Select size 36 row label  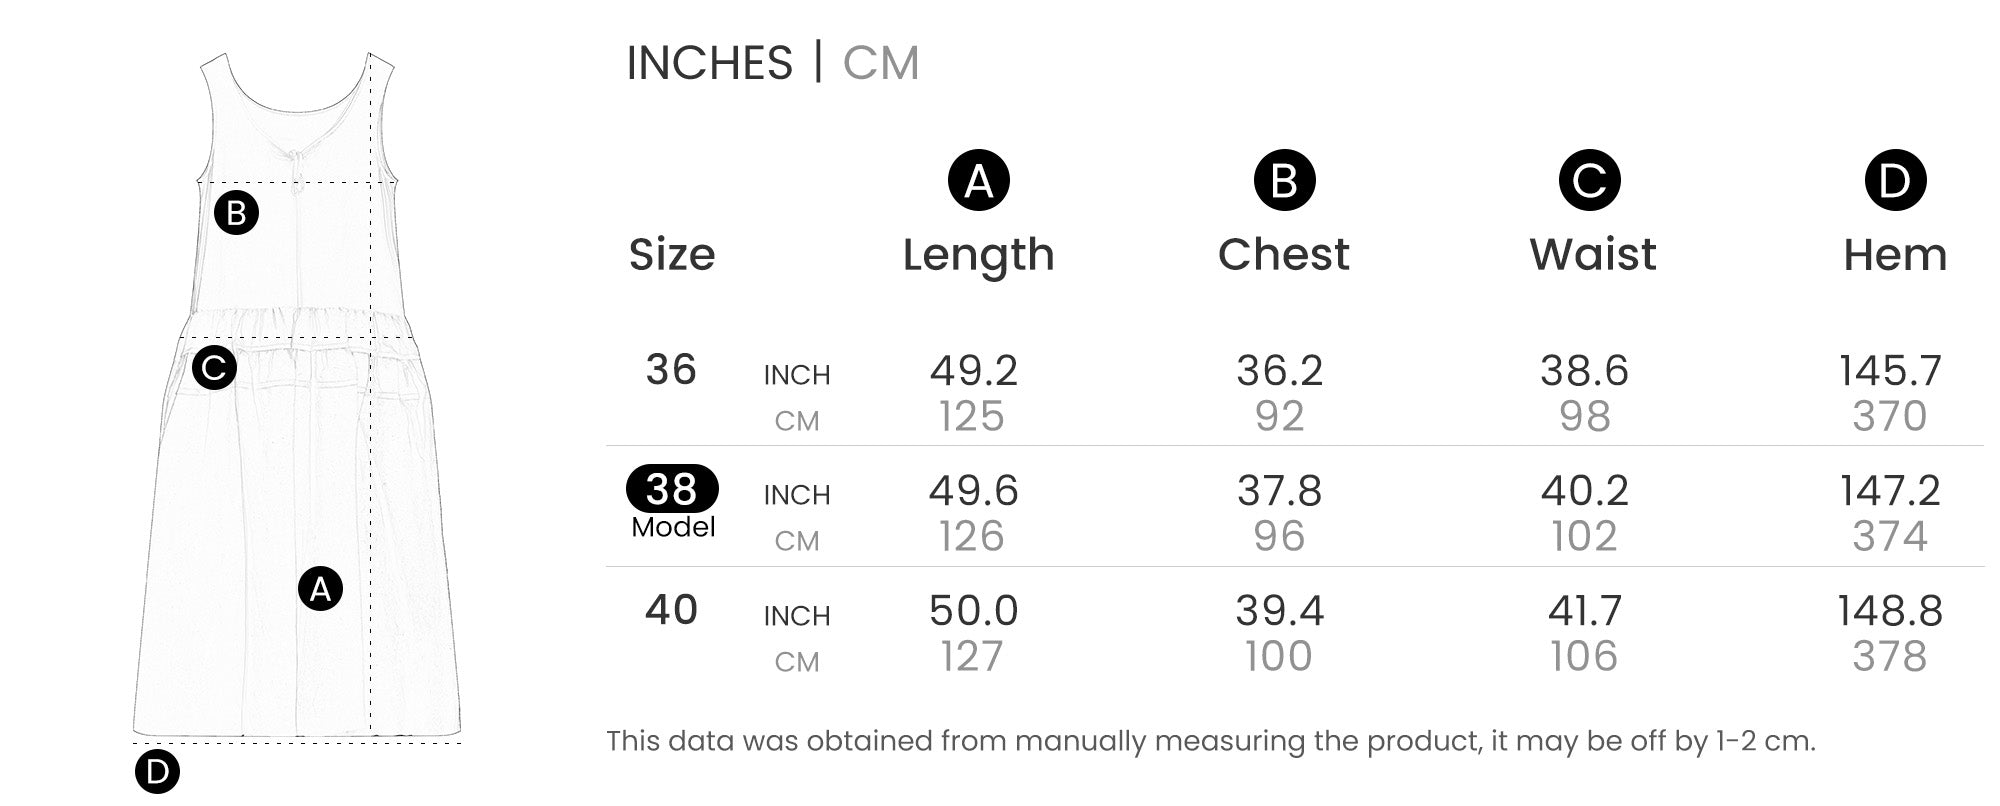coord(671,370)
